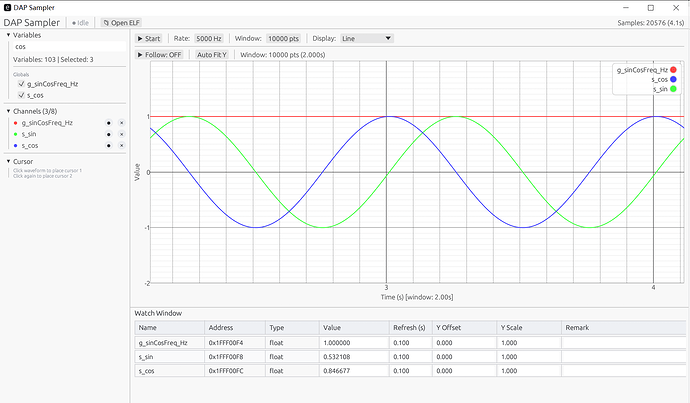690x403 pixels.
Task: Click the green color dot of s_sin channel
Action: 16,134
